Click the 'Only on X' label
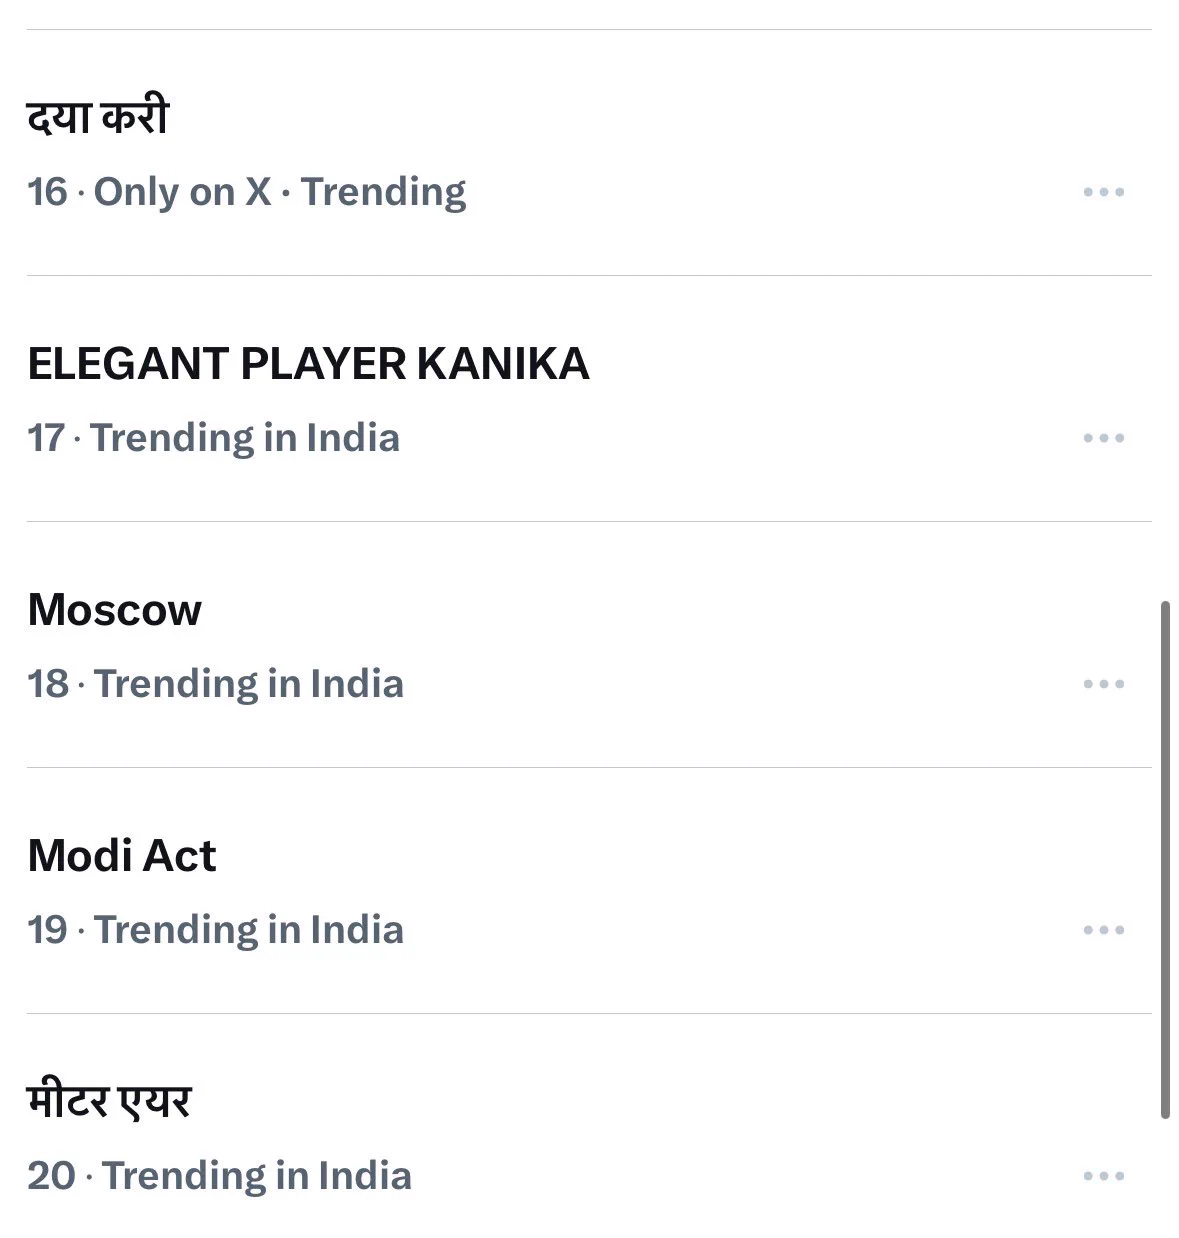This screenshot has height=1238, width=1179. [182, 192]
